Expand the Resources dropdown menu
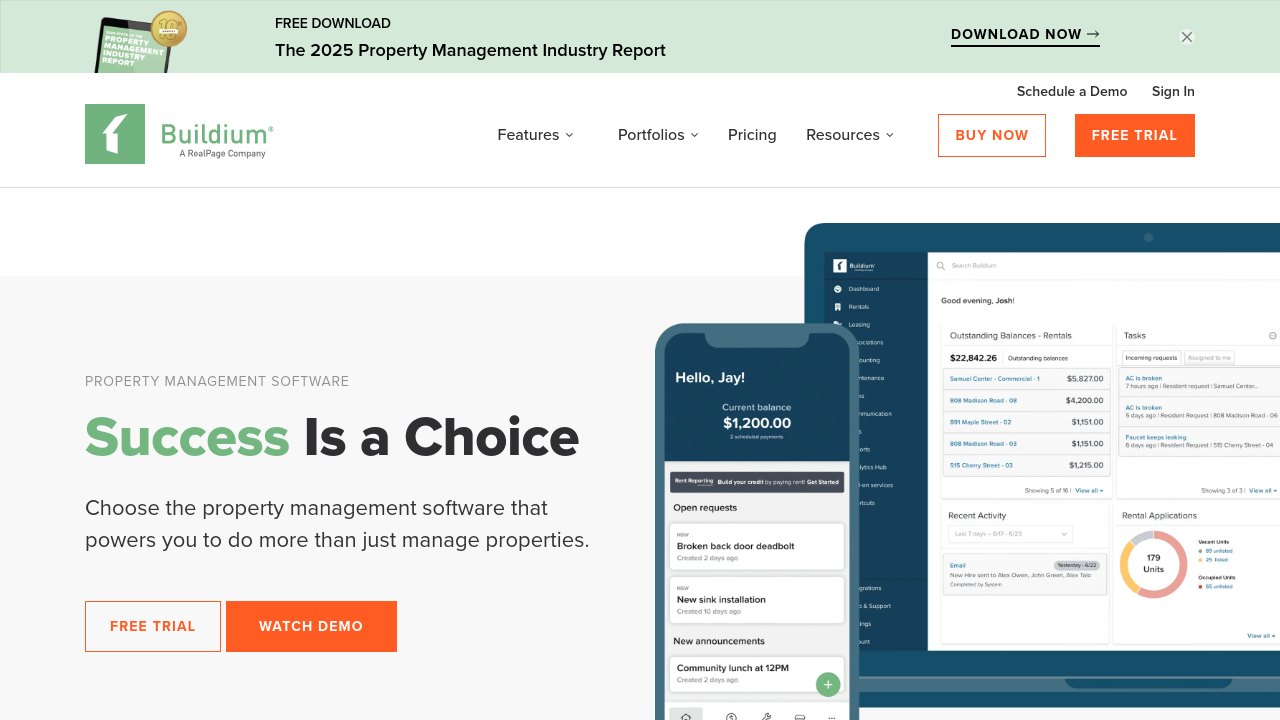The width and height of the screenshot is (1280, 720). click(849, 135)
